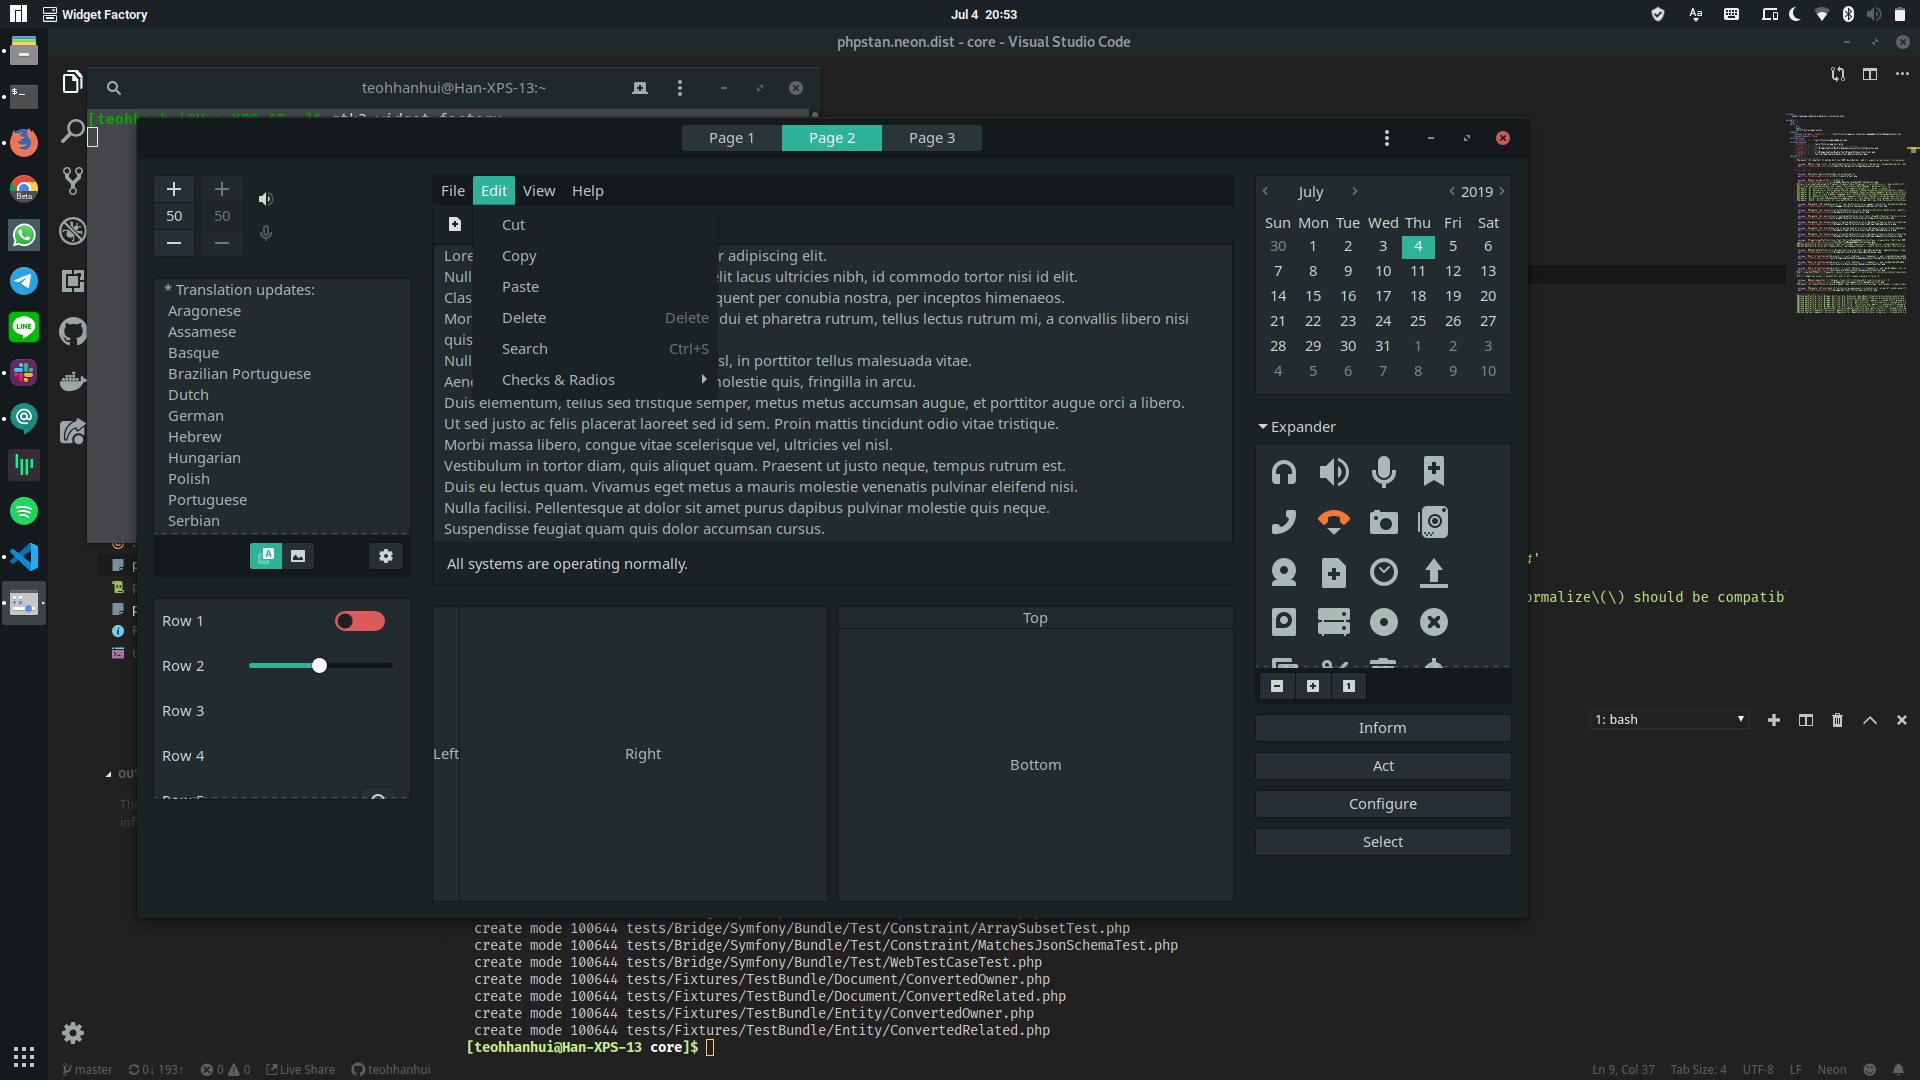Image resolution: width=1920 pixels, height=1080 pixels.
Task: Select the upload arrow icon
Action: [1434, 572]
